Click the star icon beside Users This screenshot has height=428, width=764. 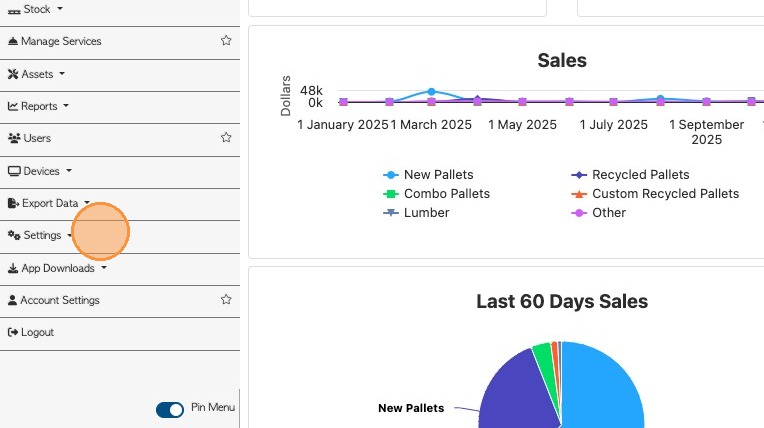click(x=226, y=138)
